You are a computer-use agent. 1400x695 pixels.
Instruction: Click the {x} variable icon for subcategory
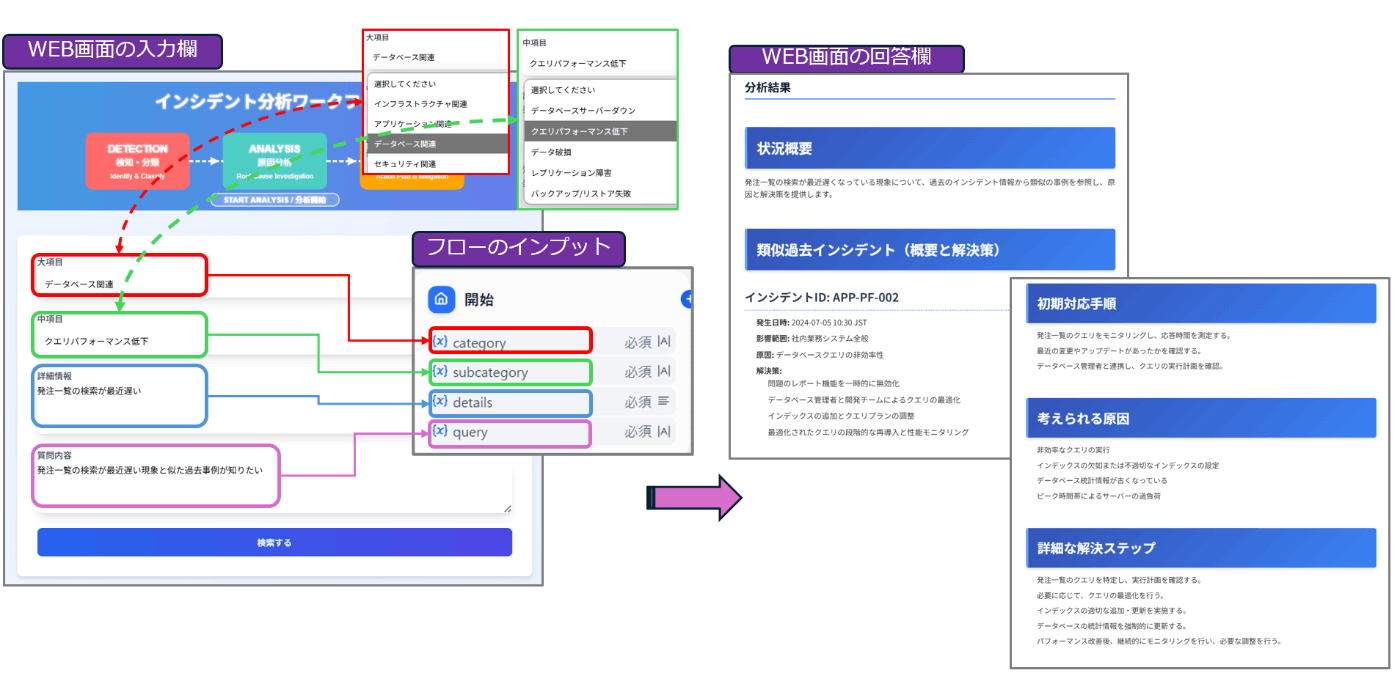pyautogui.click(x=440, y=372)
